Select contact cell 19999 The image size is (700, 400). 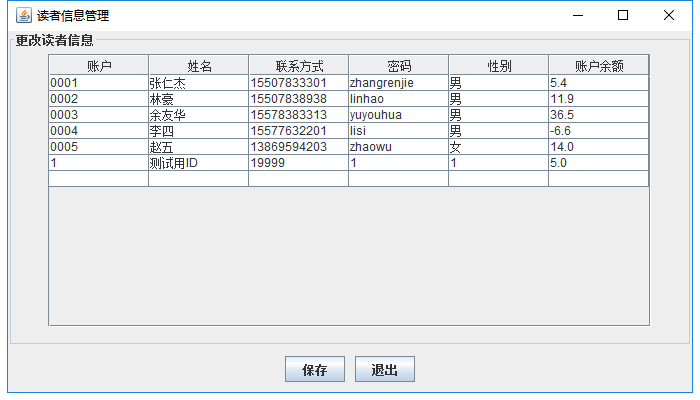tap(299, 163)
